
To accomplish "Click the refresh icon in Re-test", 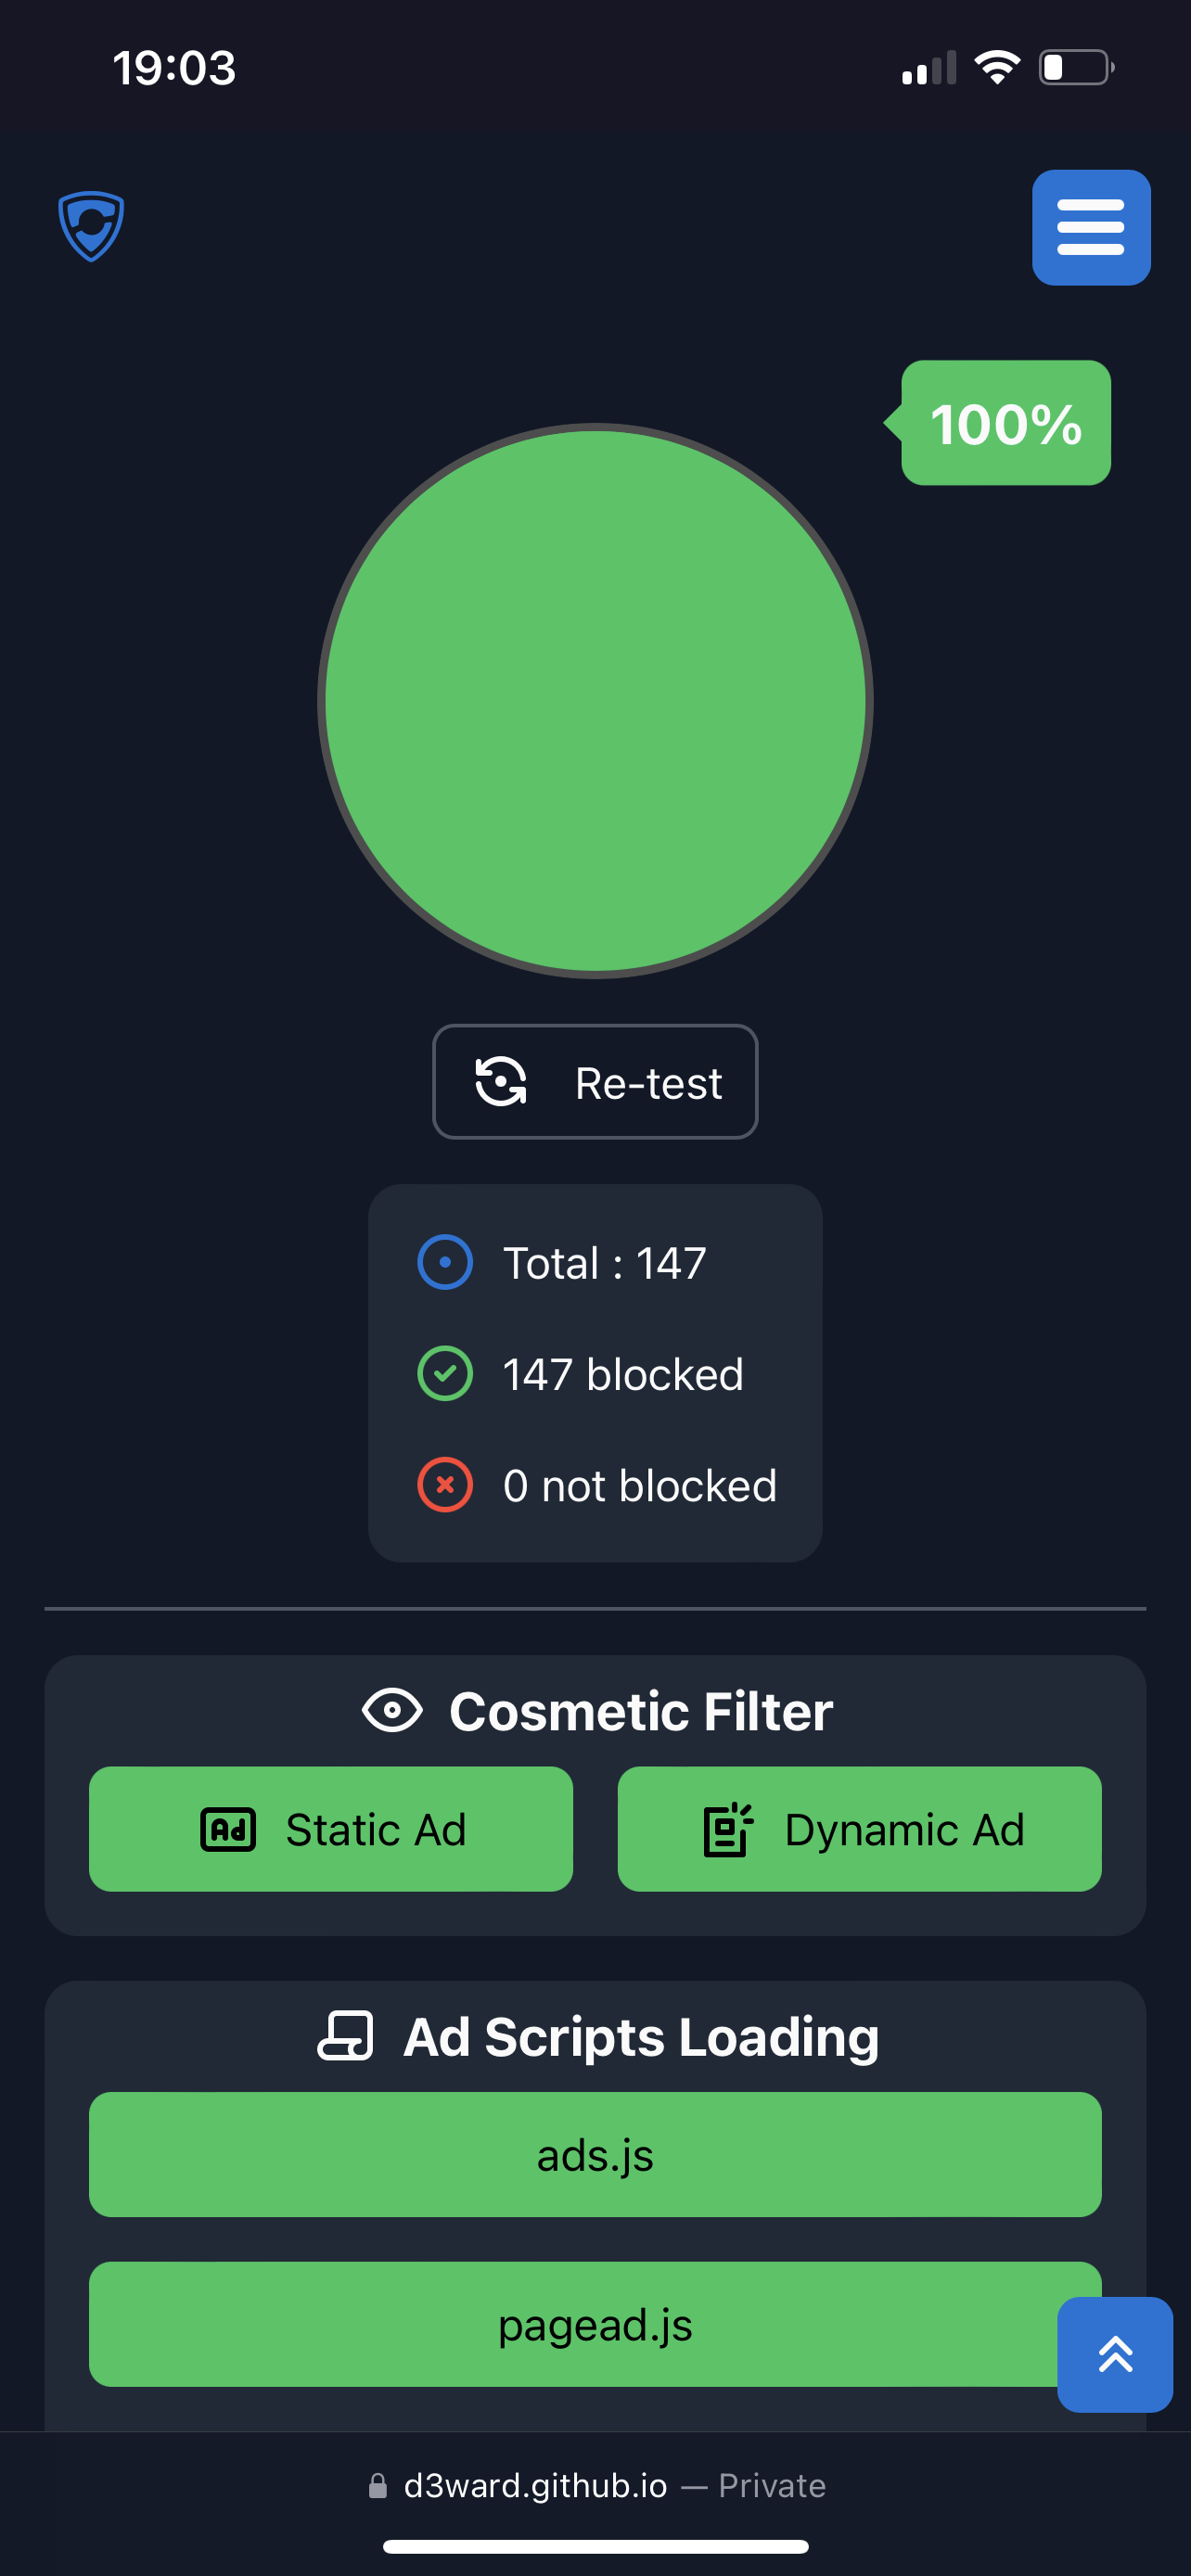I will pyautogui.click(x=500, y=1082).
